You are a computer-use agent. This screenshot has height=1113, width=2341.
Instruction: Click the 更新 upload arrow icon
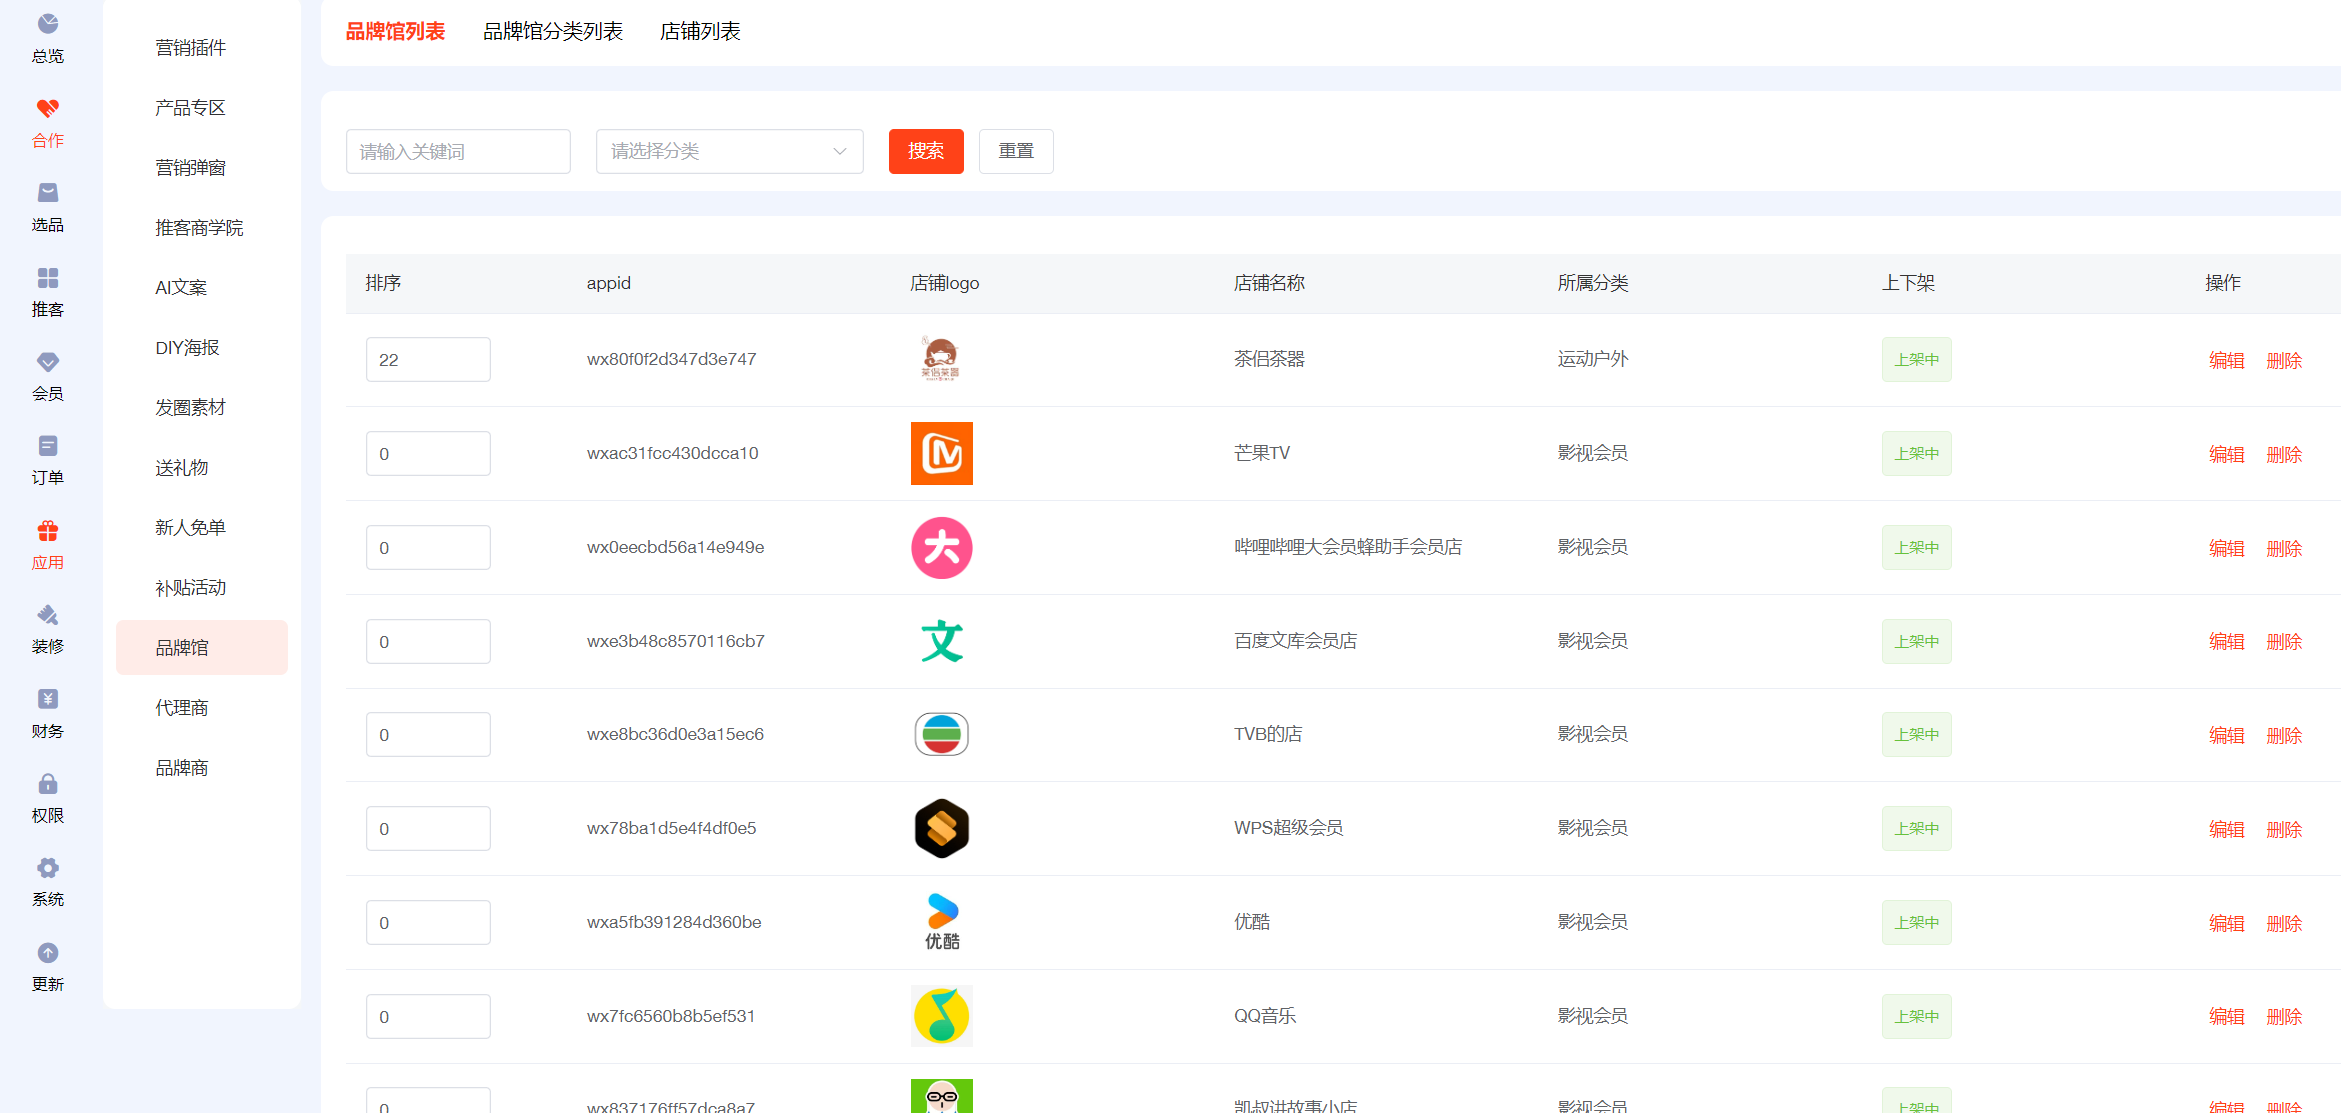pyautogui.click(x=47, y=953)
